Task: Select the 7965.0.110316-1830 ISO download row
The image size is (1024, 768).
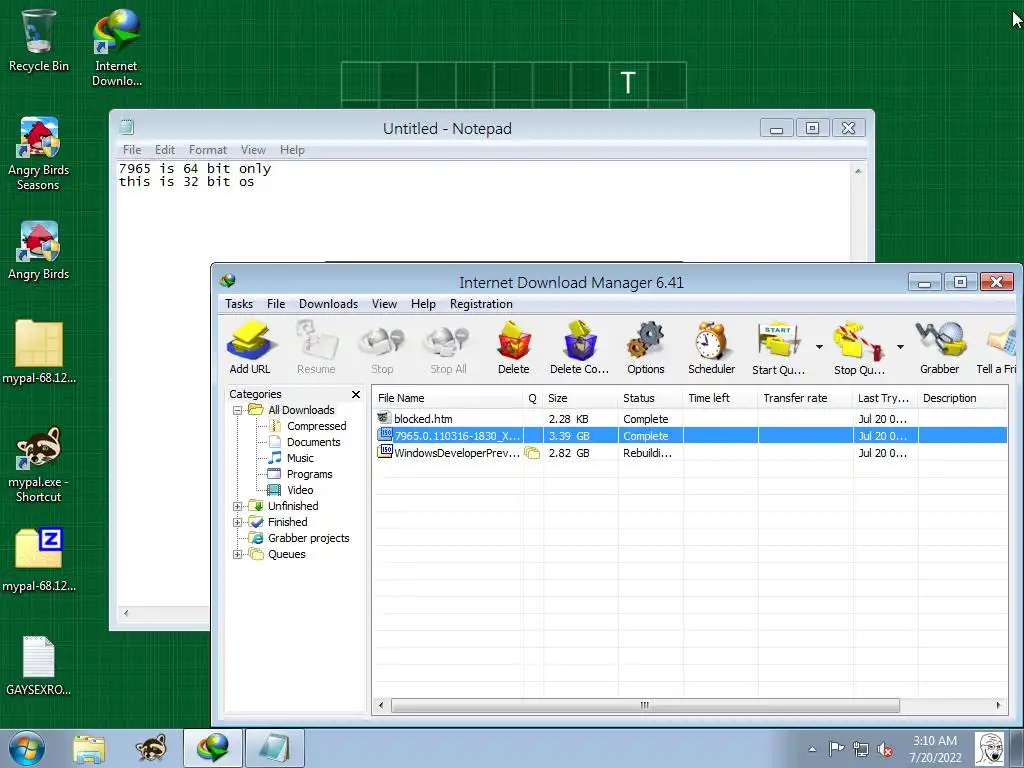Action: 690,436
